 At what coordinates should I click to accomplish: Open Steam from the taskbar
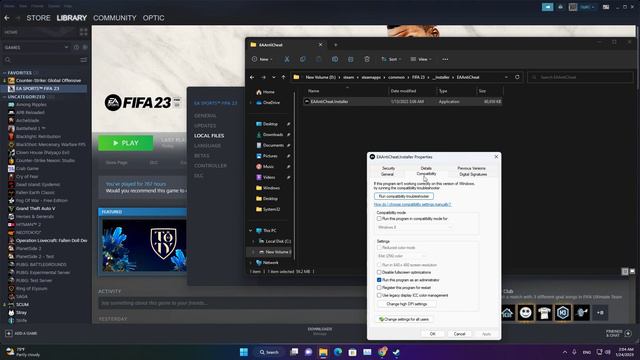(396, 352)
